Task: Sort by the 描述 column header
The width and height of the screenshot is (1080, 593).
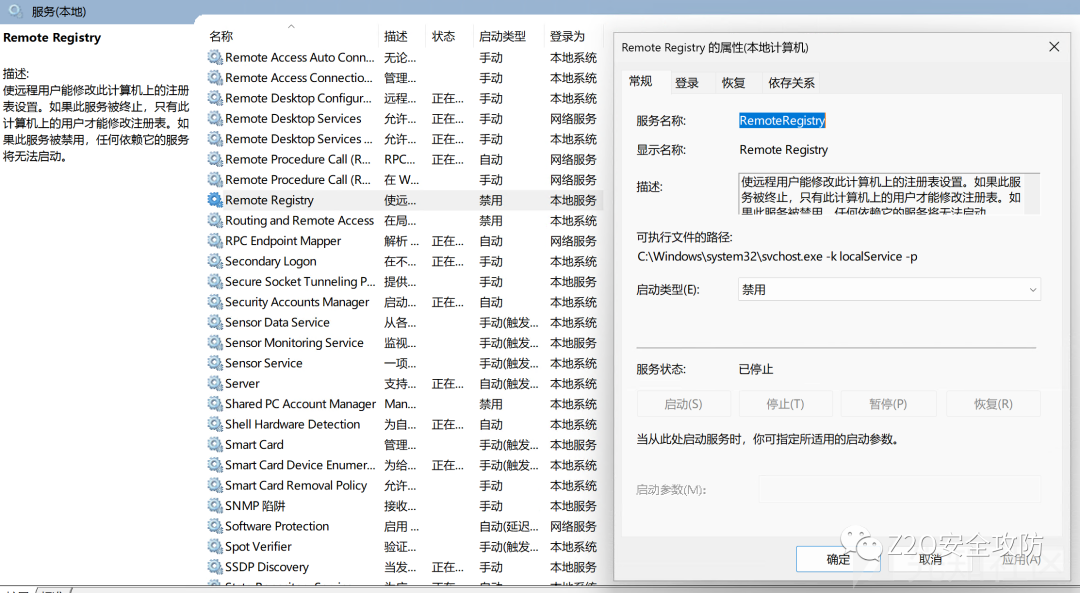Action: point(402,36)
